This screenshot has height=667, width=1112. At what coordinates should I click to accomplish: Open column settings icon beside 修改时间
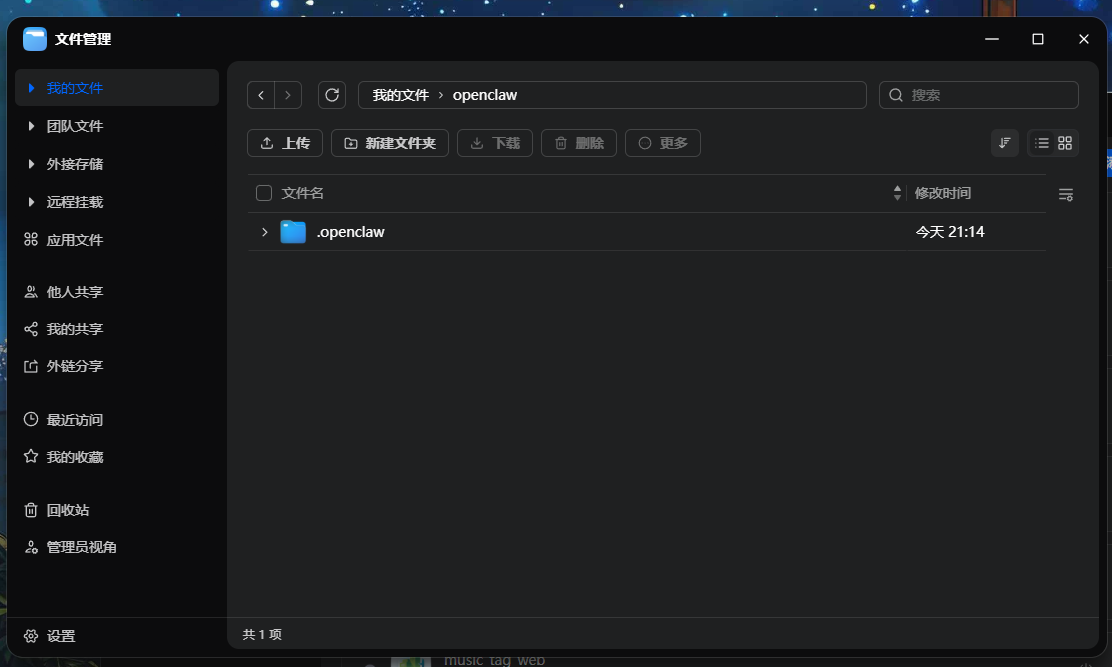coord(1065,194)
